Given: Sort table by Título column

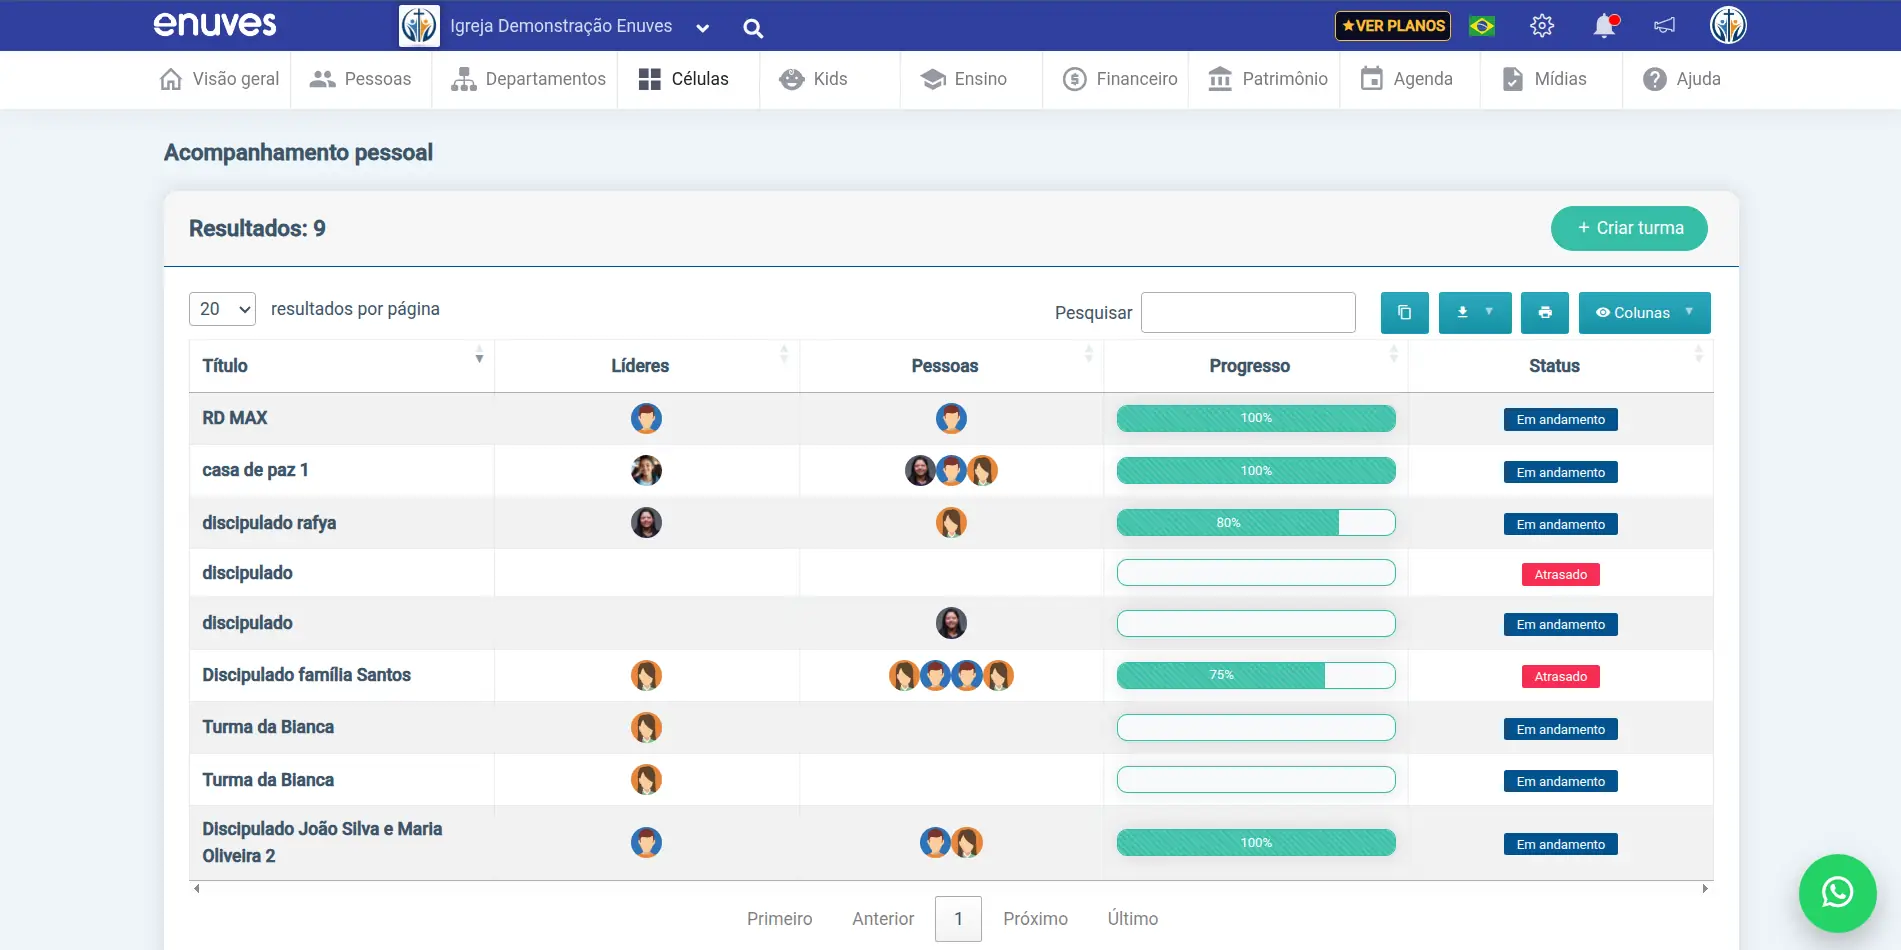Looking at the screenshot, I should pos(342,366).
